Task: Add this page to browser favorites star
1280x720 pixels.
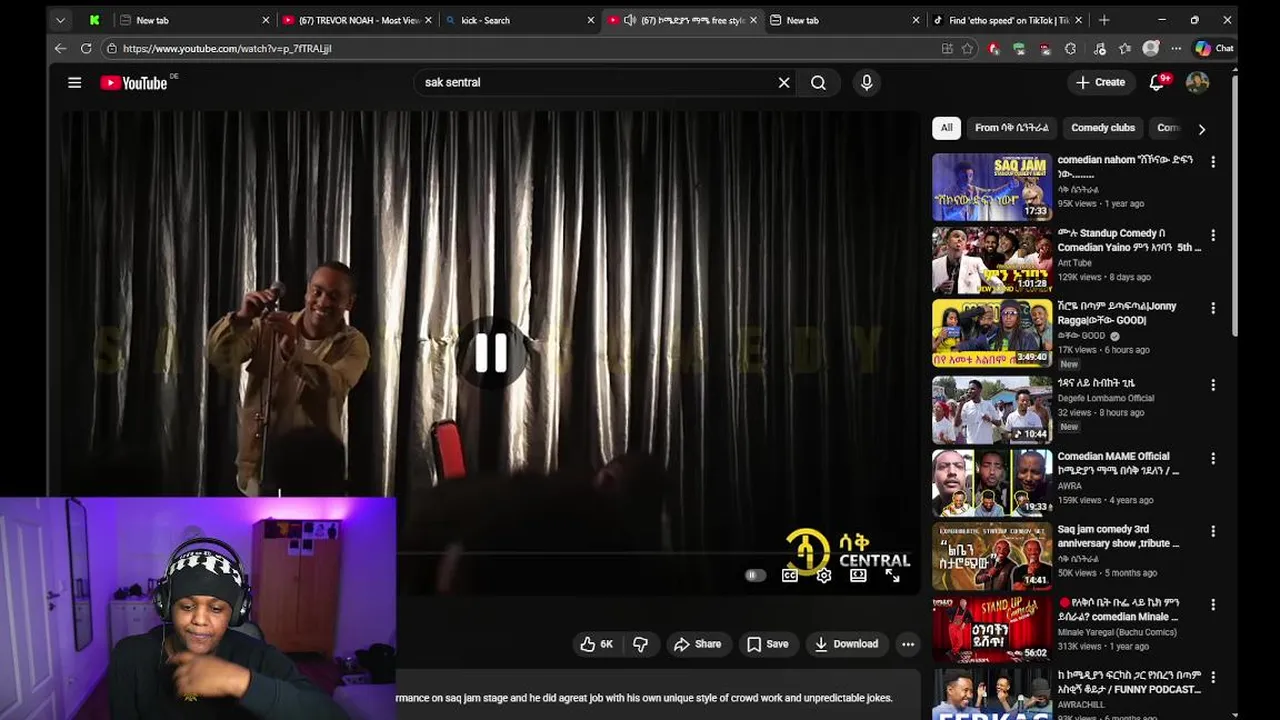Action: click(967, 48)
